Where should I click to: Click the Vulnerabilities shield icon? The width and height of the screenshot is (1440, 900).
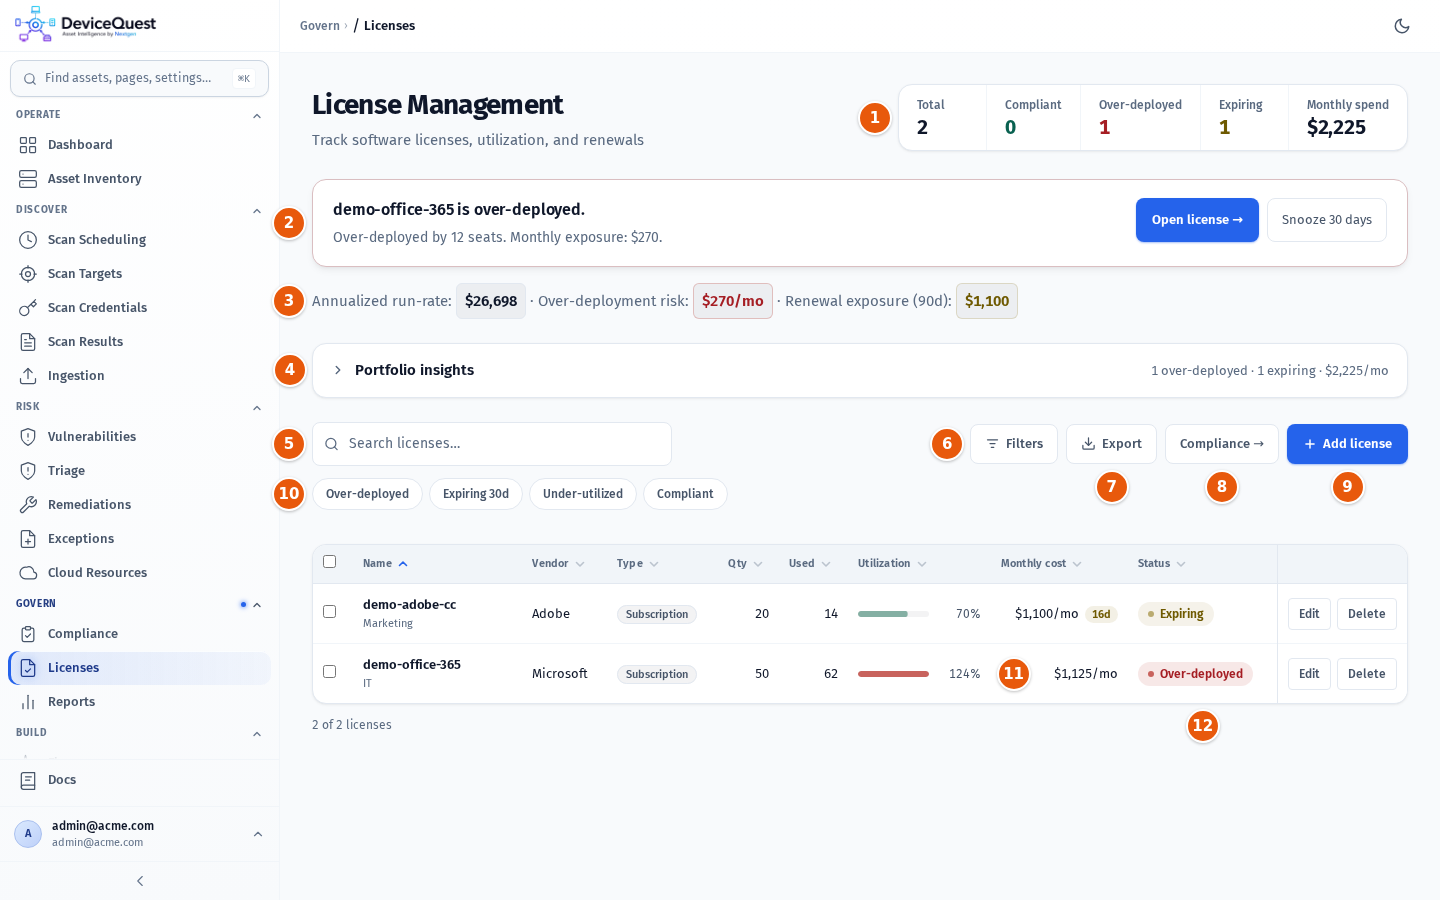(x=28, y=437)
